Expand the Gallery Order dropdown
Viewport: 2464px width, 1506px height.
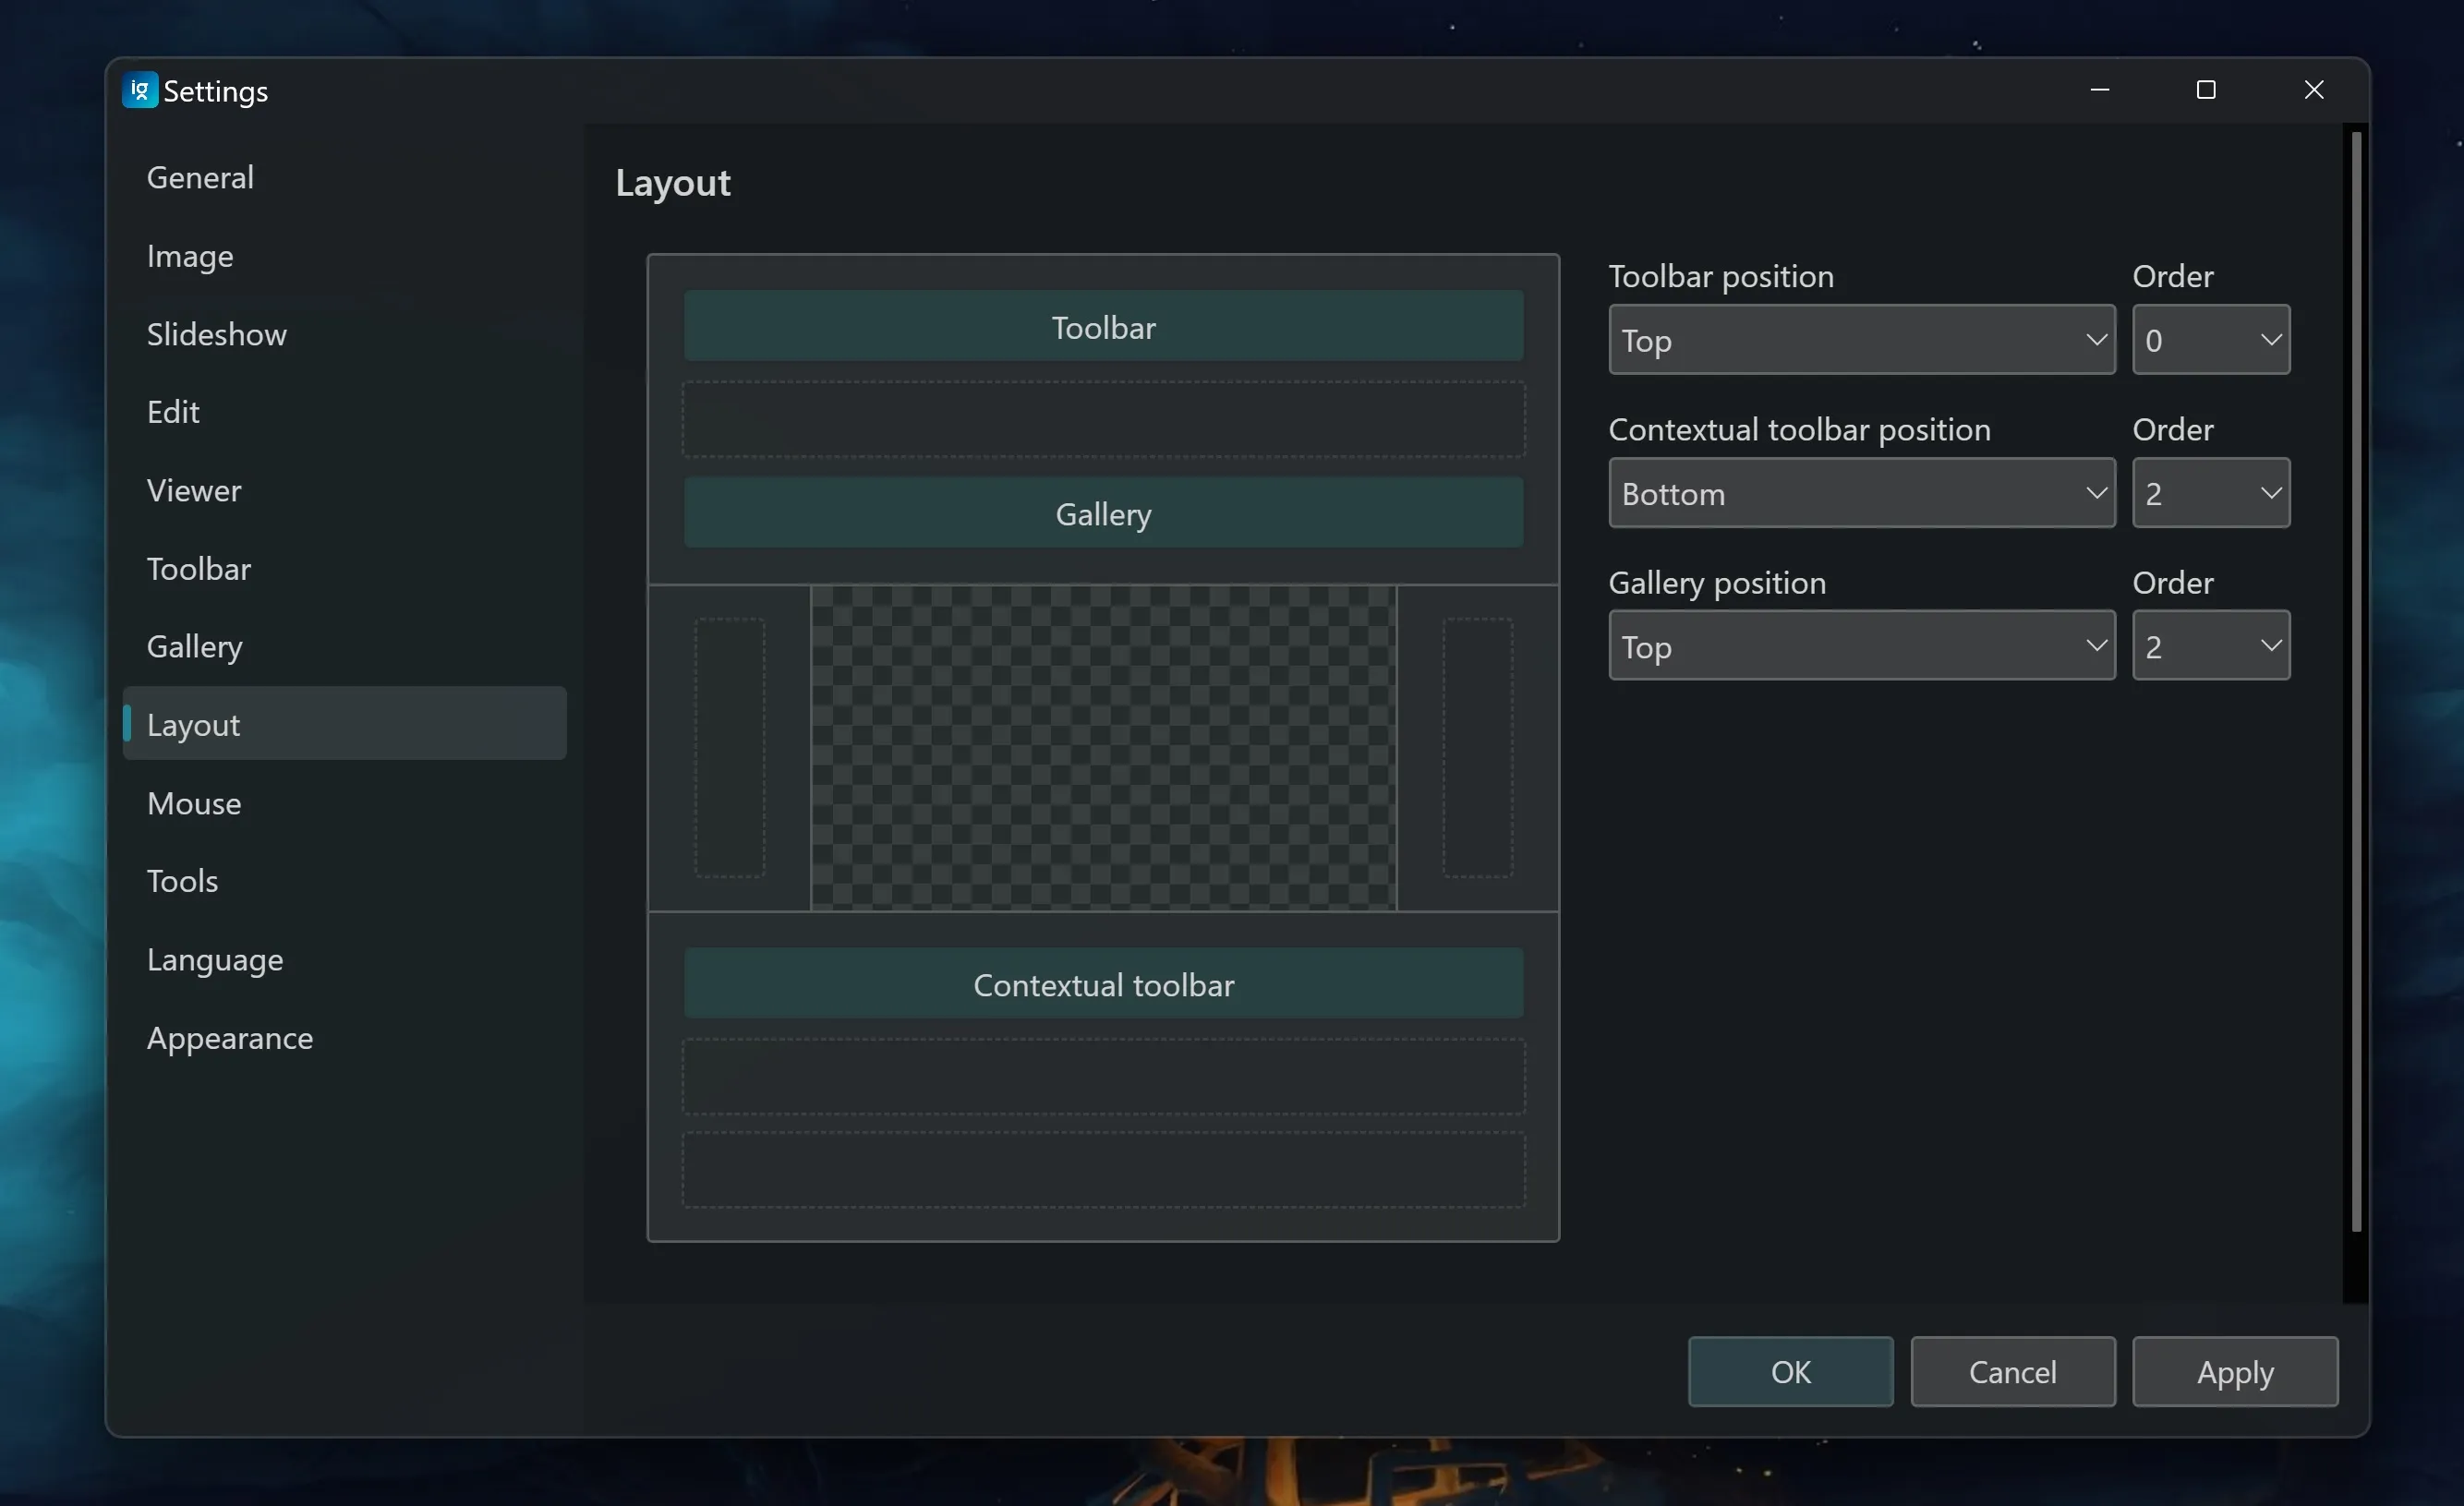tap(2210, 646)
